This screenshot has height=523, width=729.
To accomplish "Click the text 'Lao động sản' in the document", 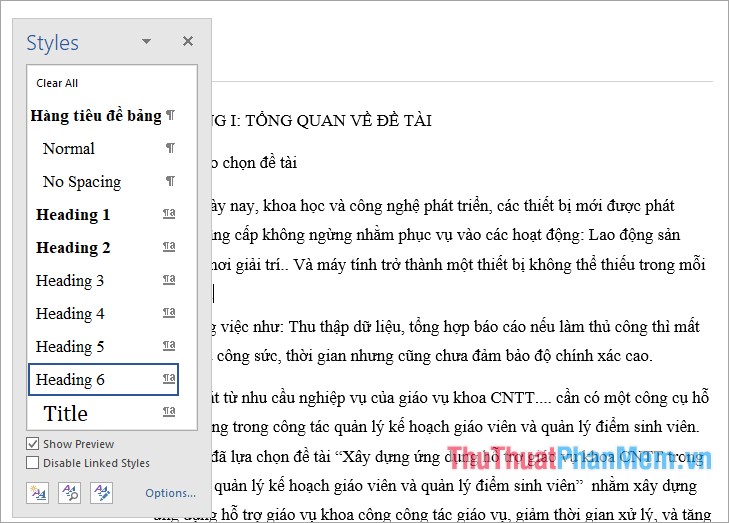I will [635, 235].
